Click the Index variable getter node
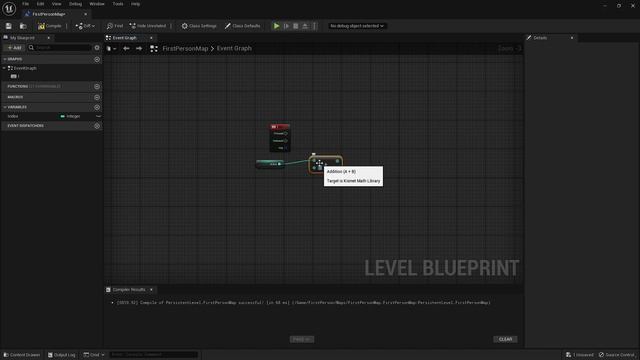The width and height of the screenshot is (640, 360). pyautogui.click(x=270, y=164)
